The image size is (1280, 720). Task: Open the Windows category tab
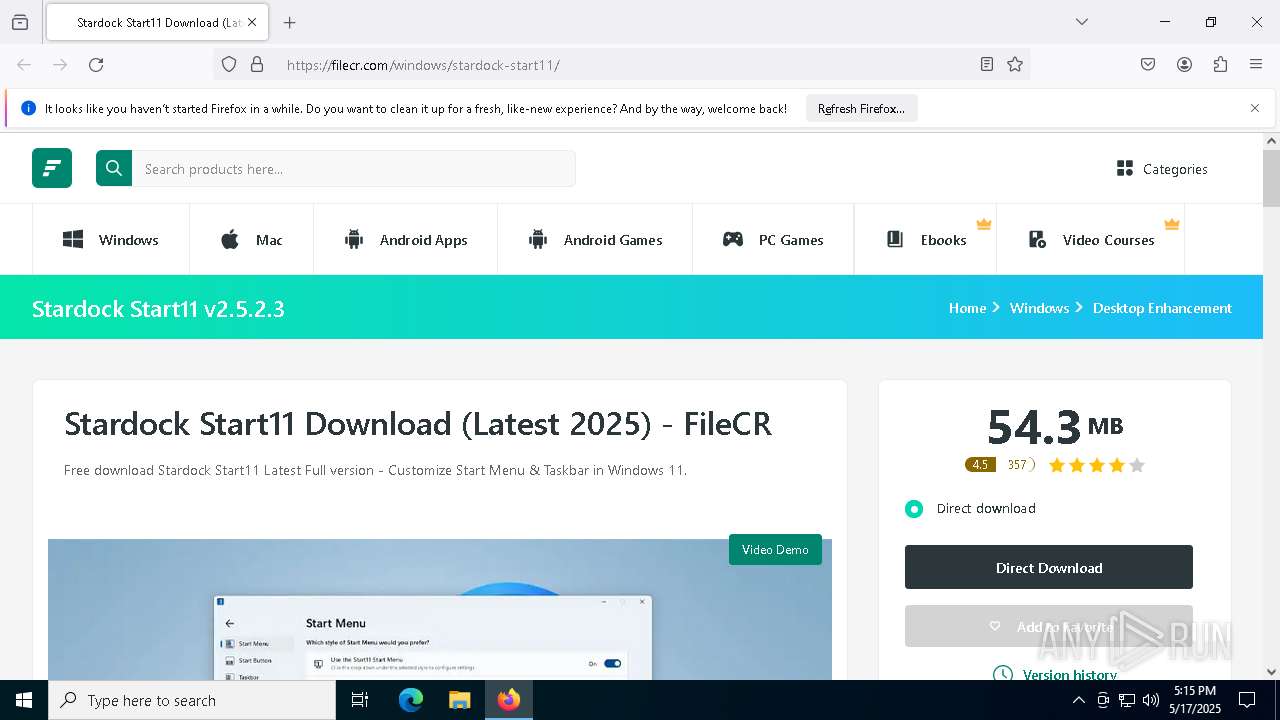pos(111,240)
